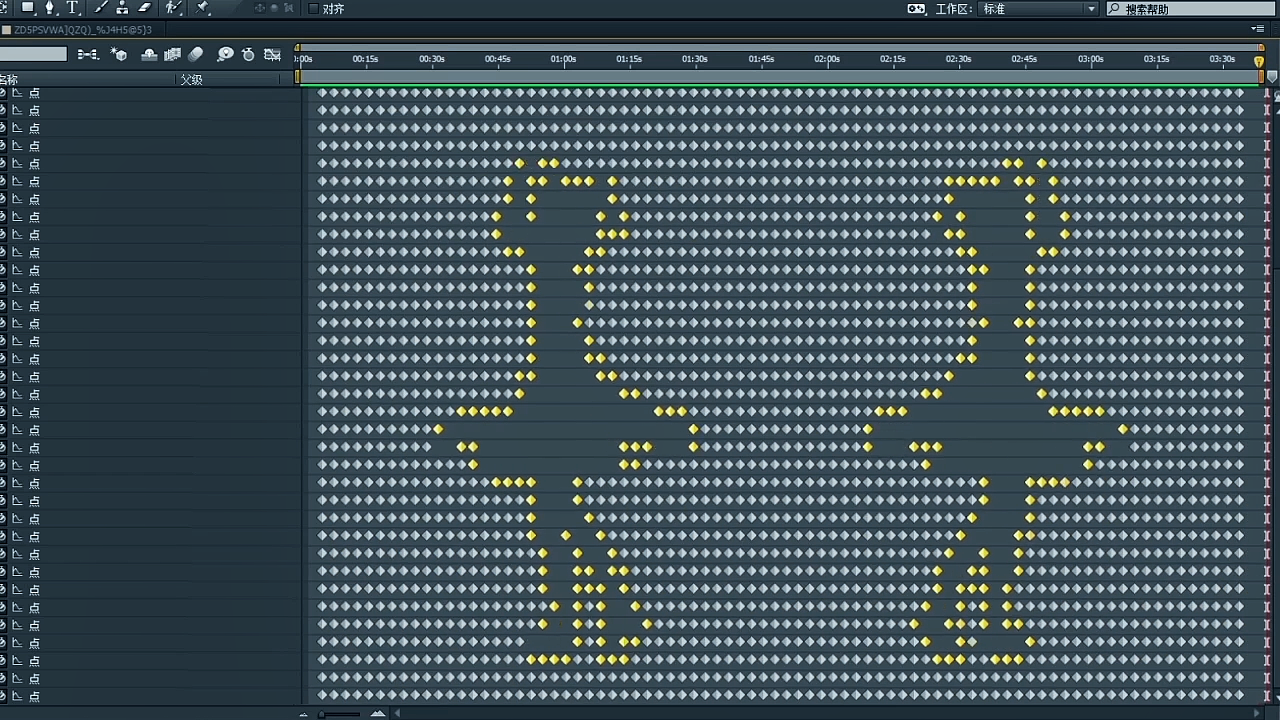Select the Rectangle mask tool
The image size is (1280, 720).
(x=27, y=8)
